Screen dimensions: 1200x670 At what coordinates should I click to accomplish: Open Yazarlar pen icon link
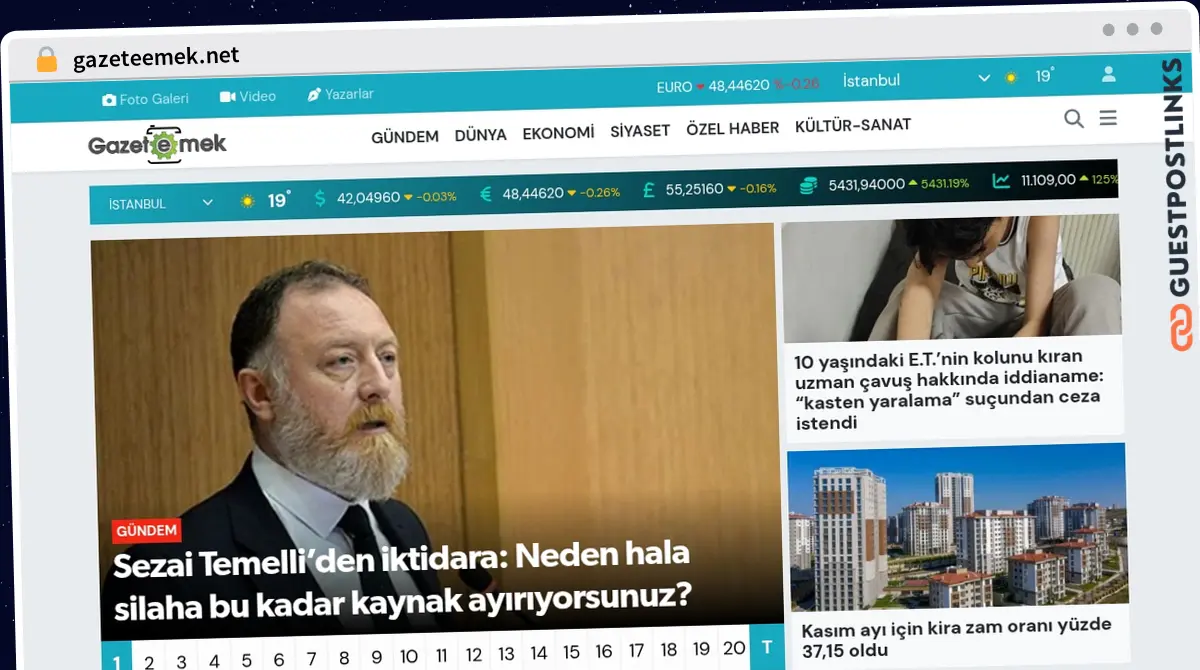314,94
